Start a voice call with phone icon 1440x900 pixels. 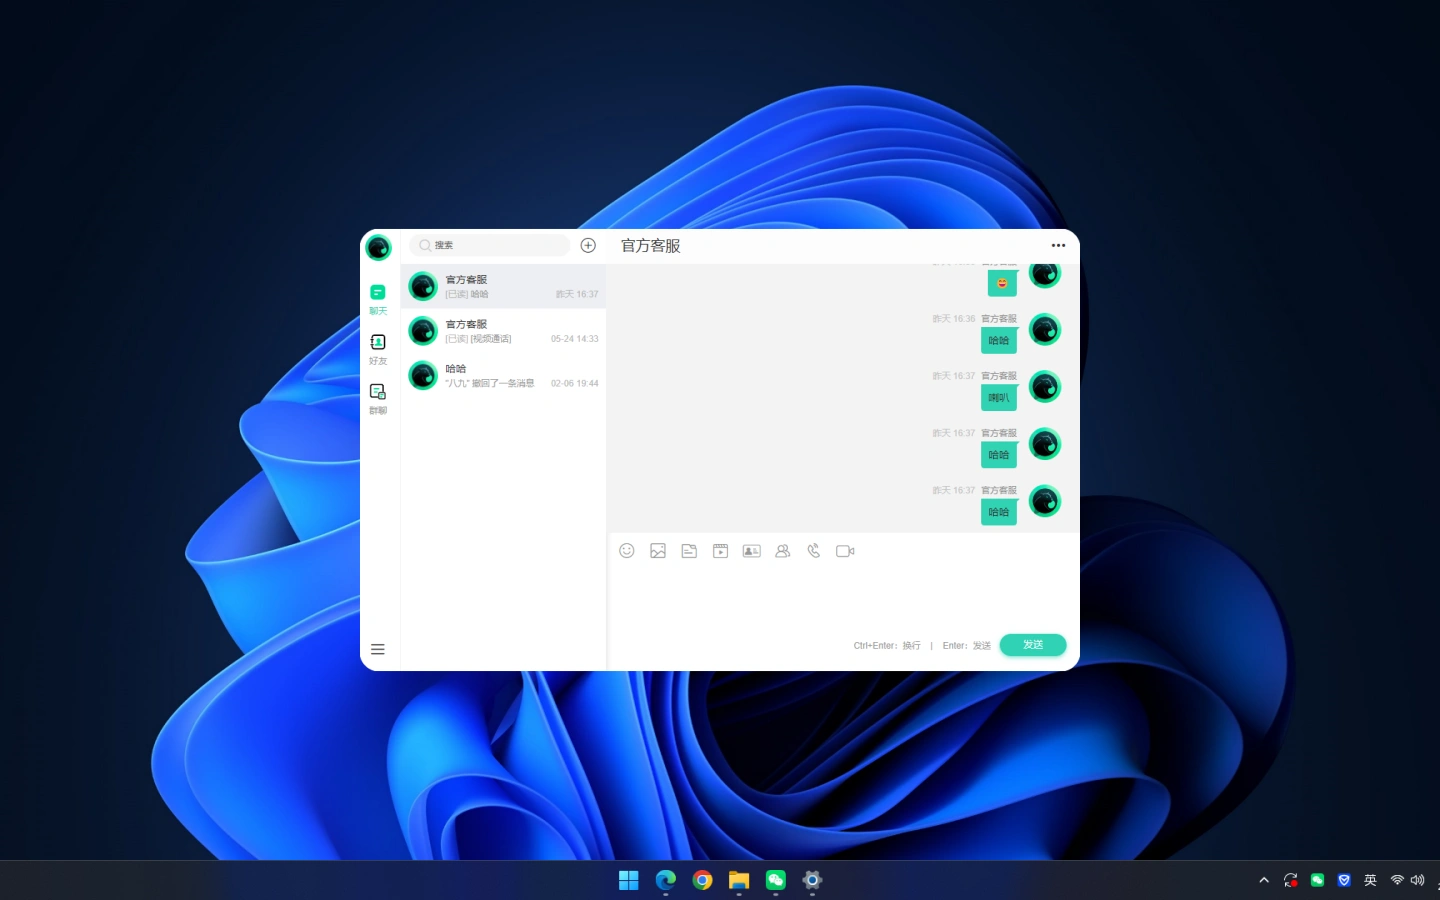814,551
